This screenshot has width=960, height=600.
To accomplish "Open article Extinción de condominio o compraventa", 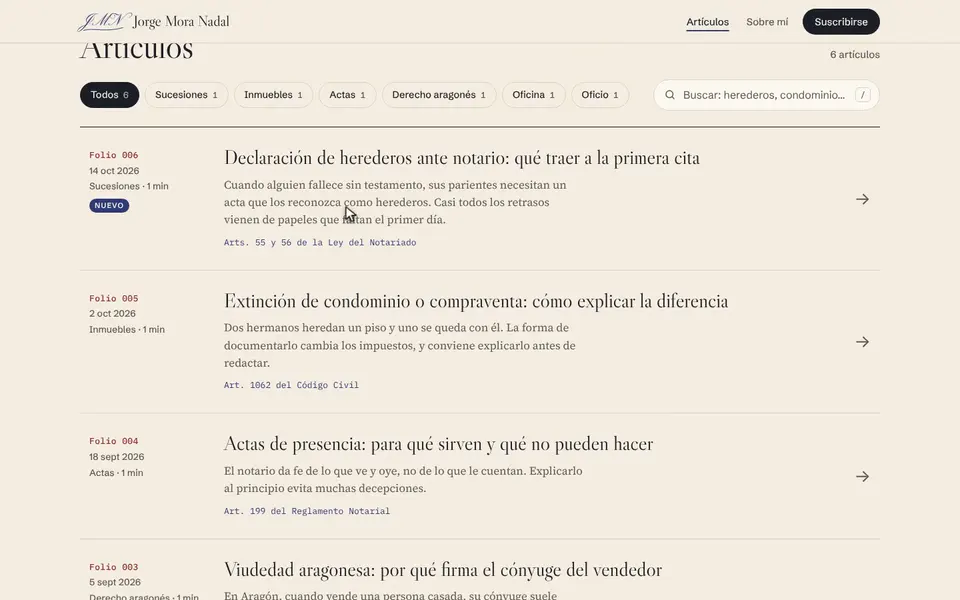I will pos(476,301).
